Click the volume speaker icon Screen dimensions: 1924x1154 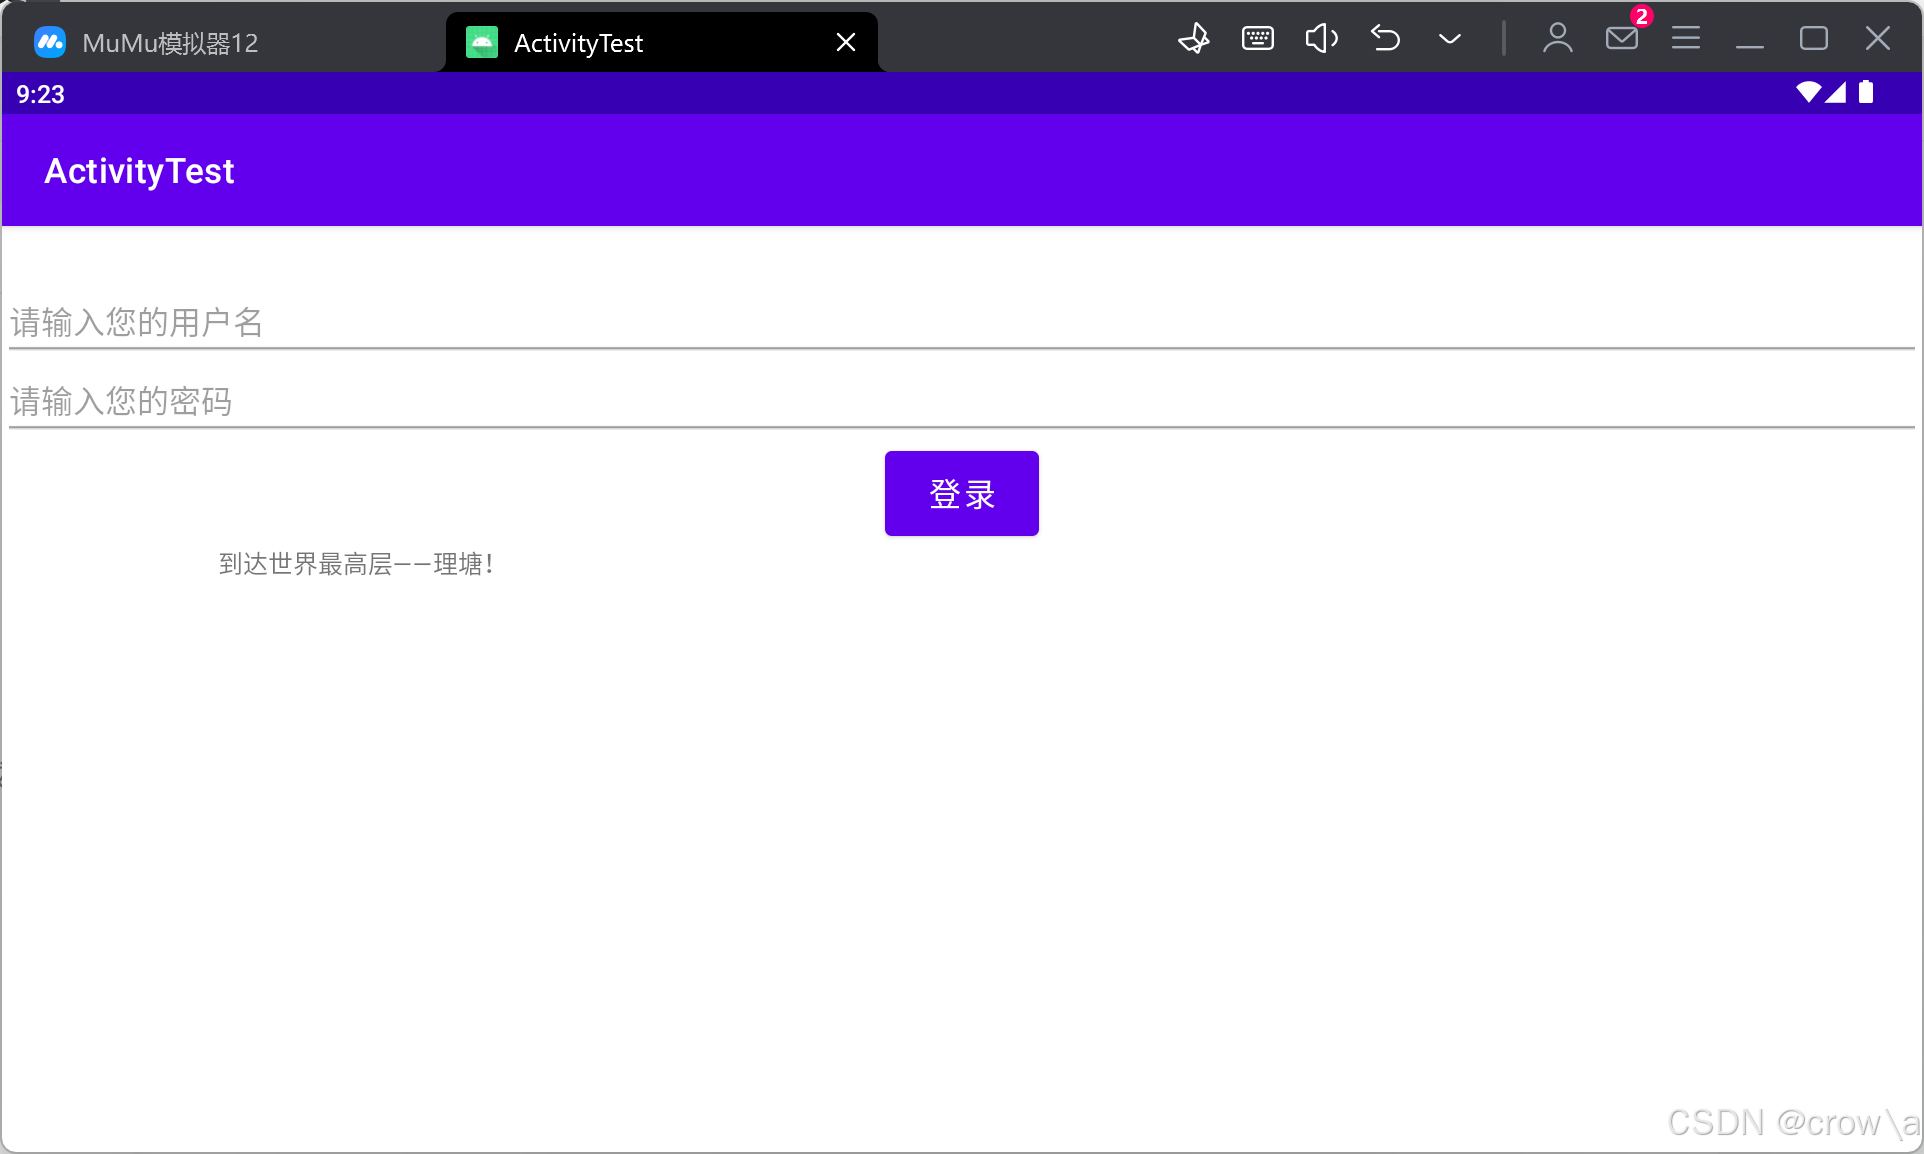(1321, 39)
